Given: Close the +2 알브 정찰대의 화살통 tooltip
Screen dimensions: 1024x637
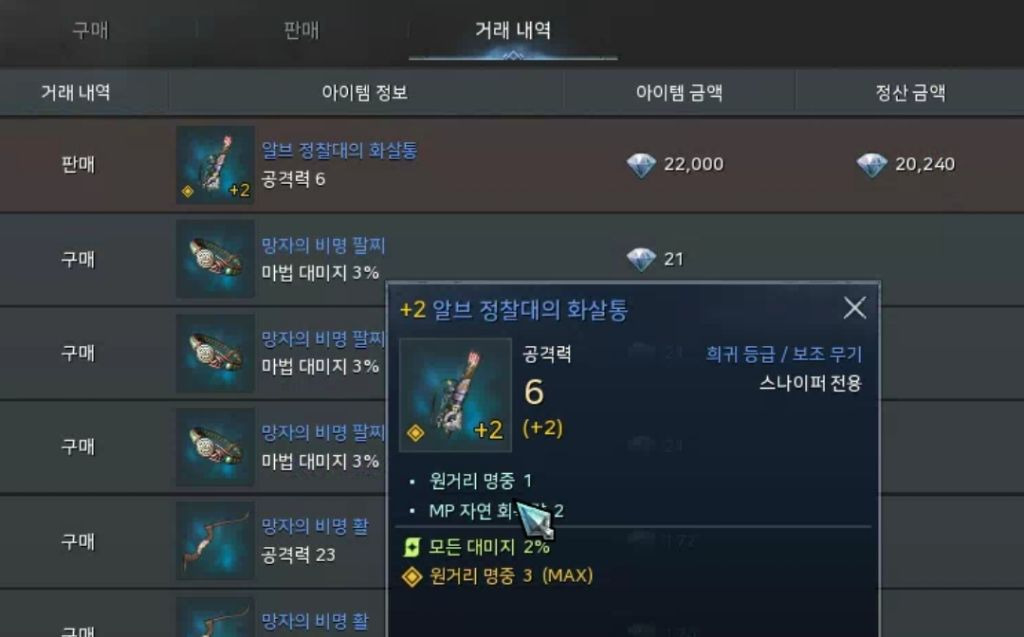Looking at the screenshot, I should pyautogui.click(x=854, y=308).
